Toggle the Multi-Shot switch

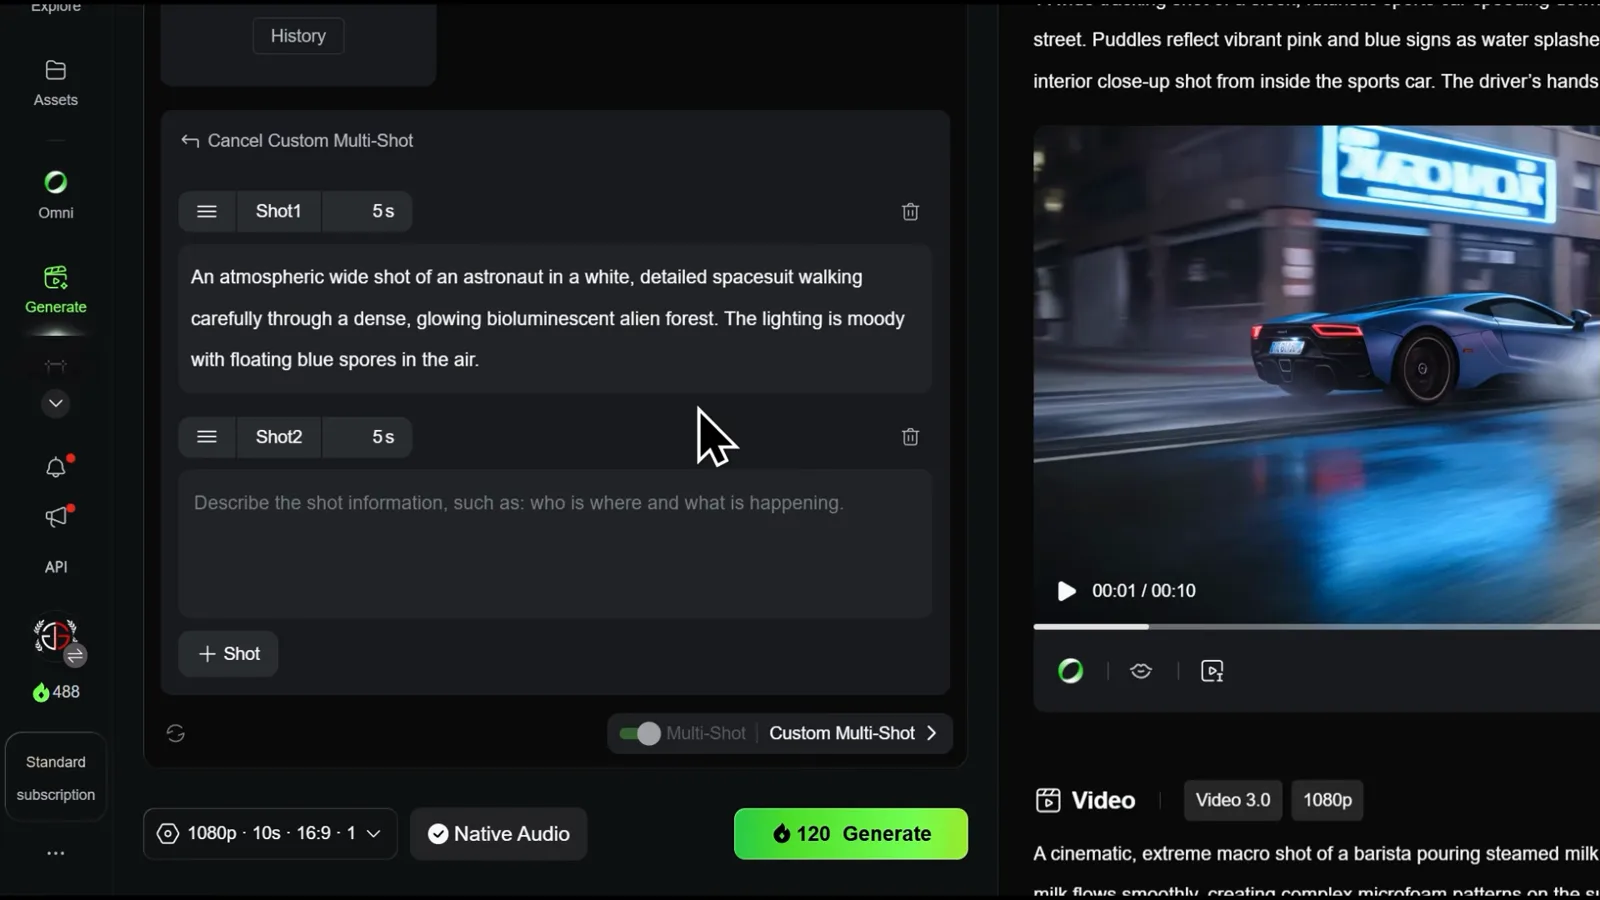[x=640, y=733]
